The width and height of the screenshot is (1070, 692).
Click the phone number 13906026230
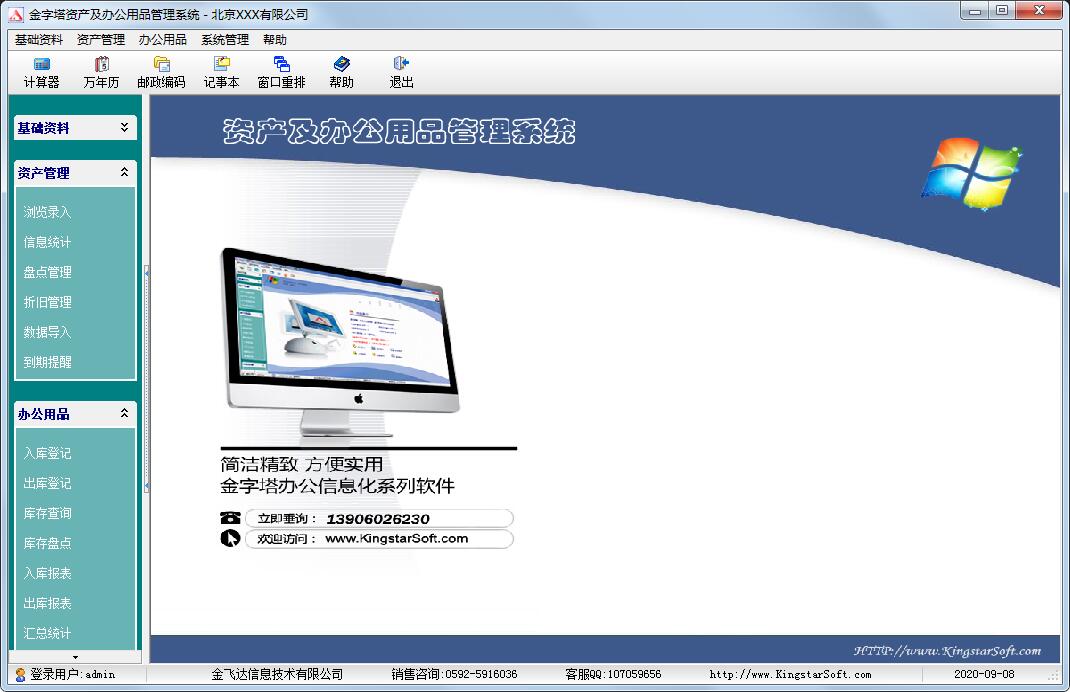click(x=378, y=519)
